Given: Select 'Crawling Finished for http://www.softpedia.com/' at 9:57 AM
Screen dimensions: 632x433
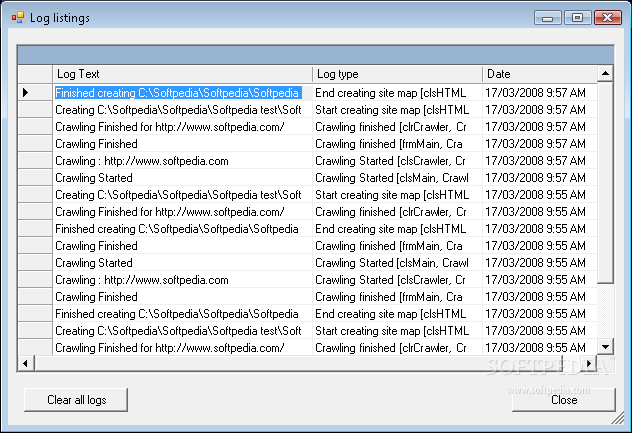Looking at the screenshot, I should [182, 127].
